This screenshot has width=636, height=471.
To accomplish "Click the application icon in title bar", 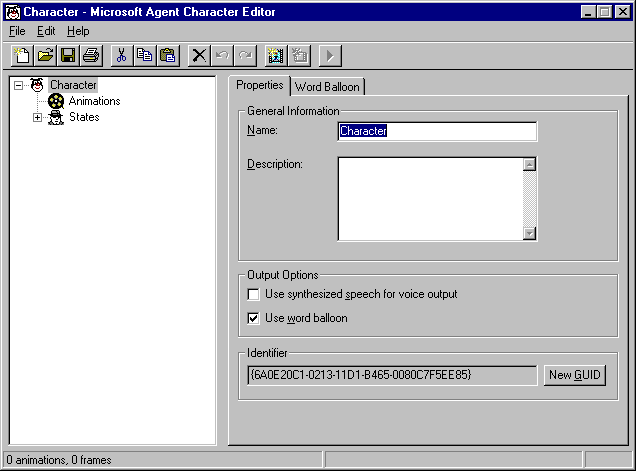I will (13, 12).
